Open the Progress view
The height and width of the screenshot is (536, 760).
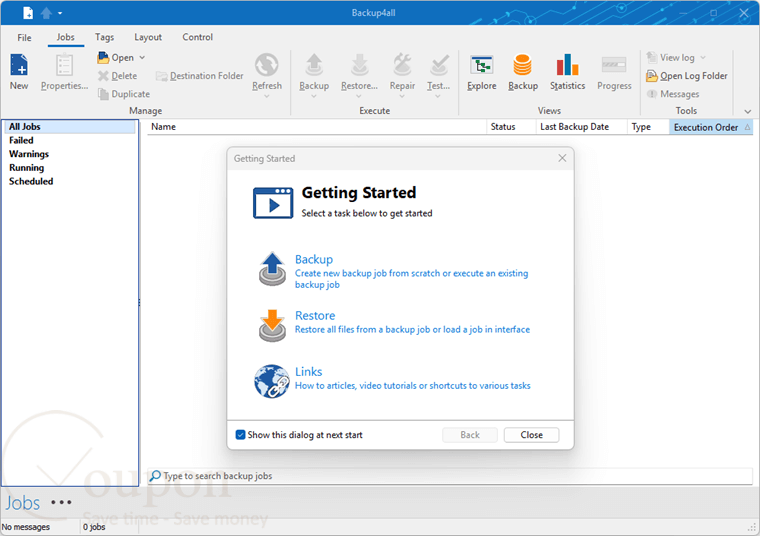(614, 72)
